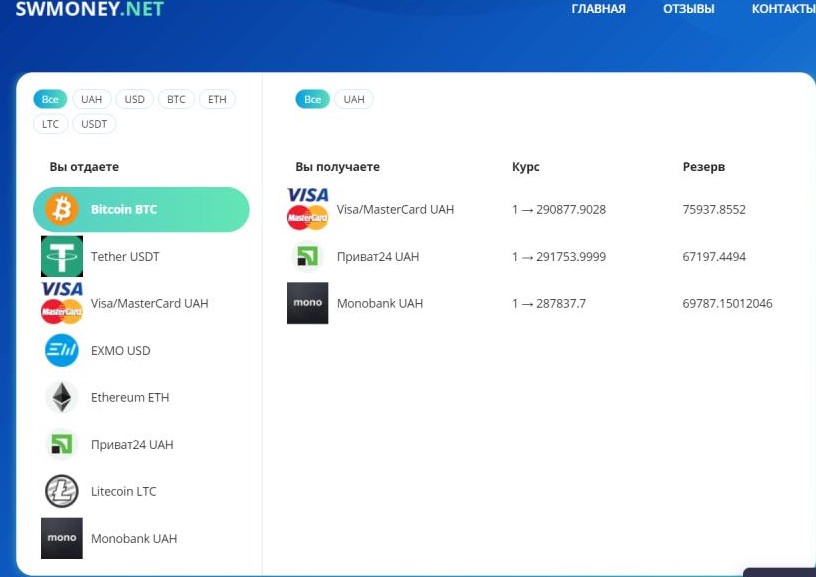This screenshot has height=577, width=816.
Task: Click rate 1 → 290877.9028
Action: tap(559, 210)
